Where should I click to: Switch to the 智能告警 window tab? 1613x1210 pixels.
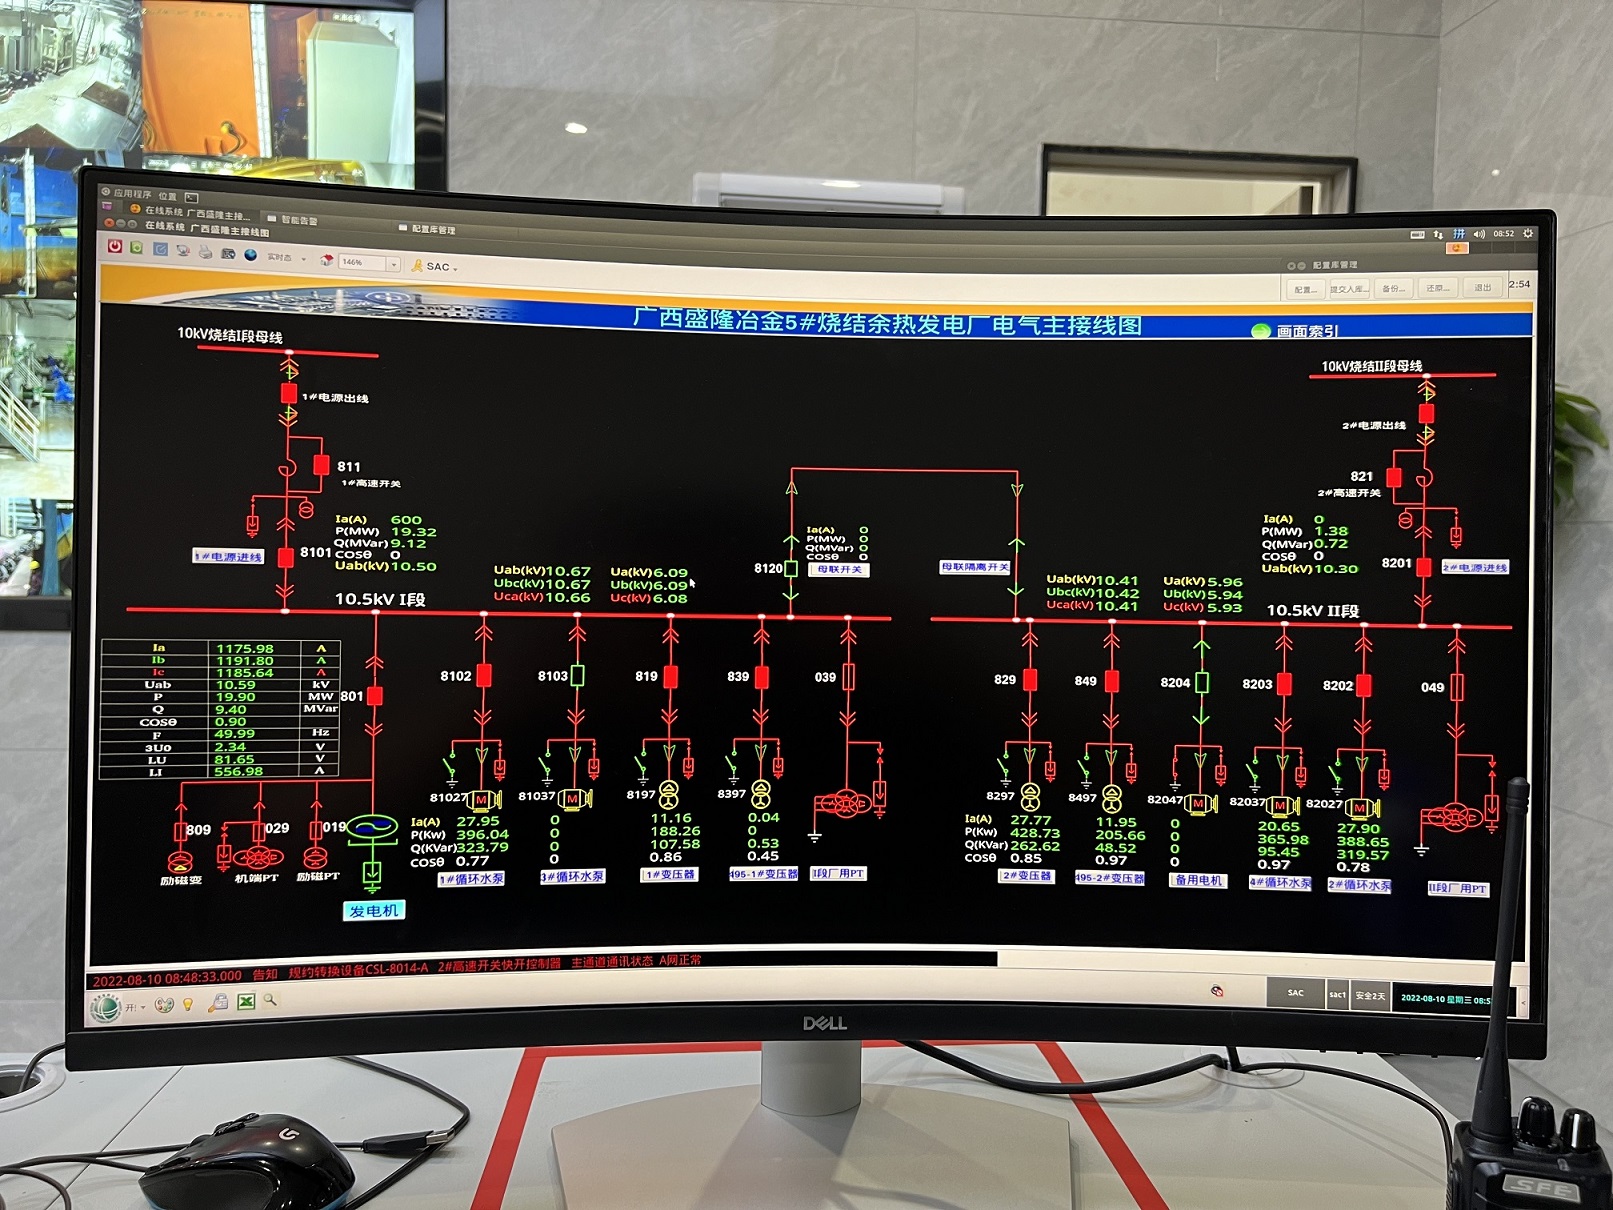point(298,220)
